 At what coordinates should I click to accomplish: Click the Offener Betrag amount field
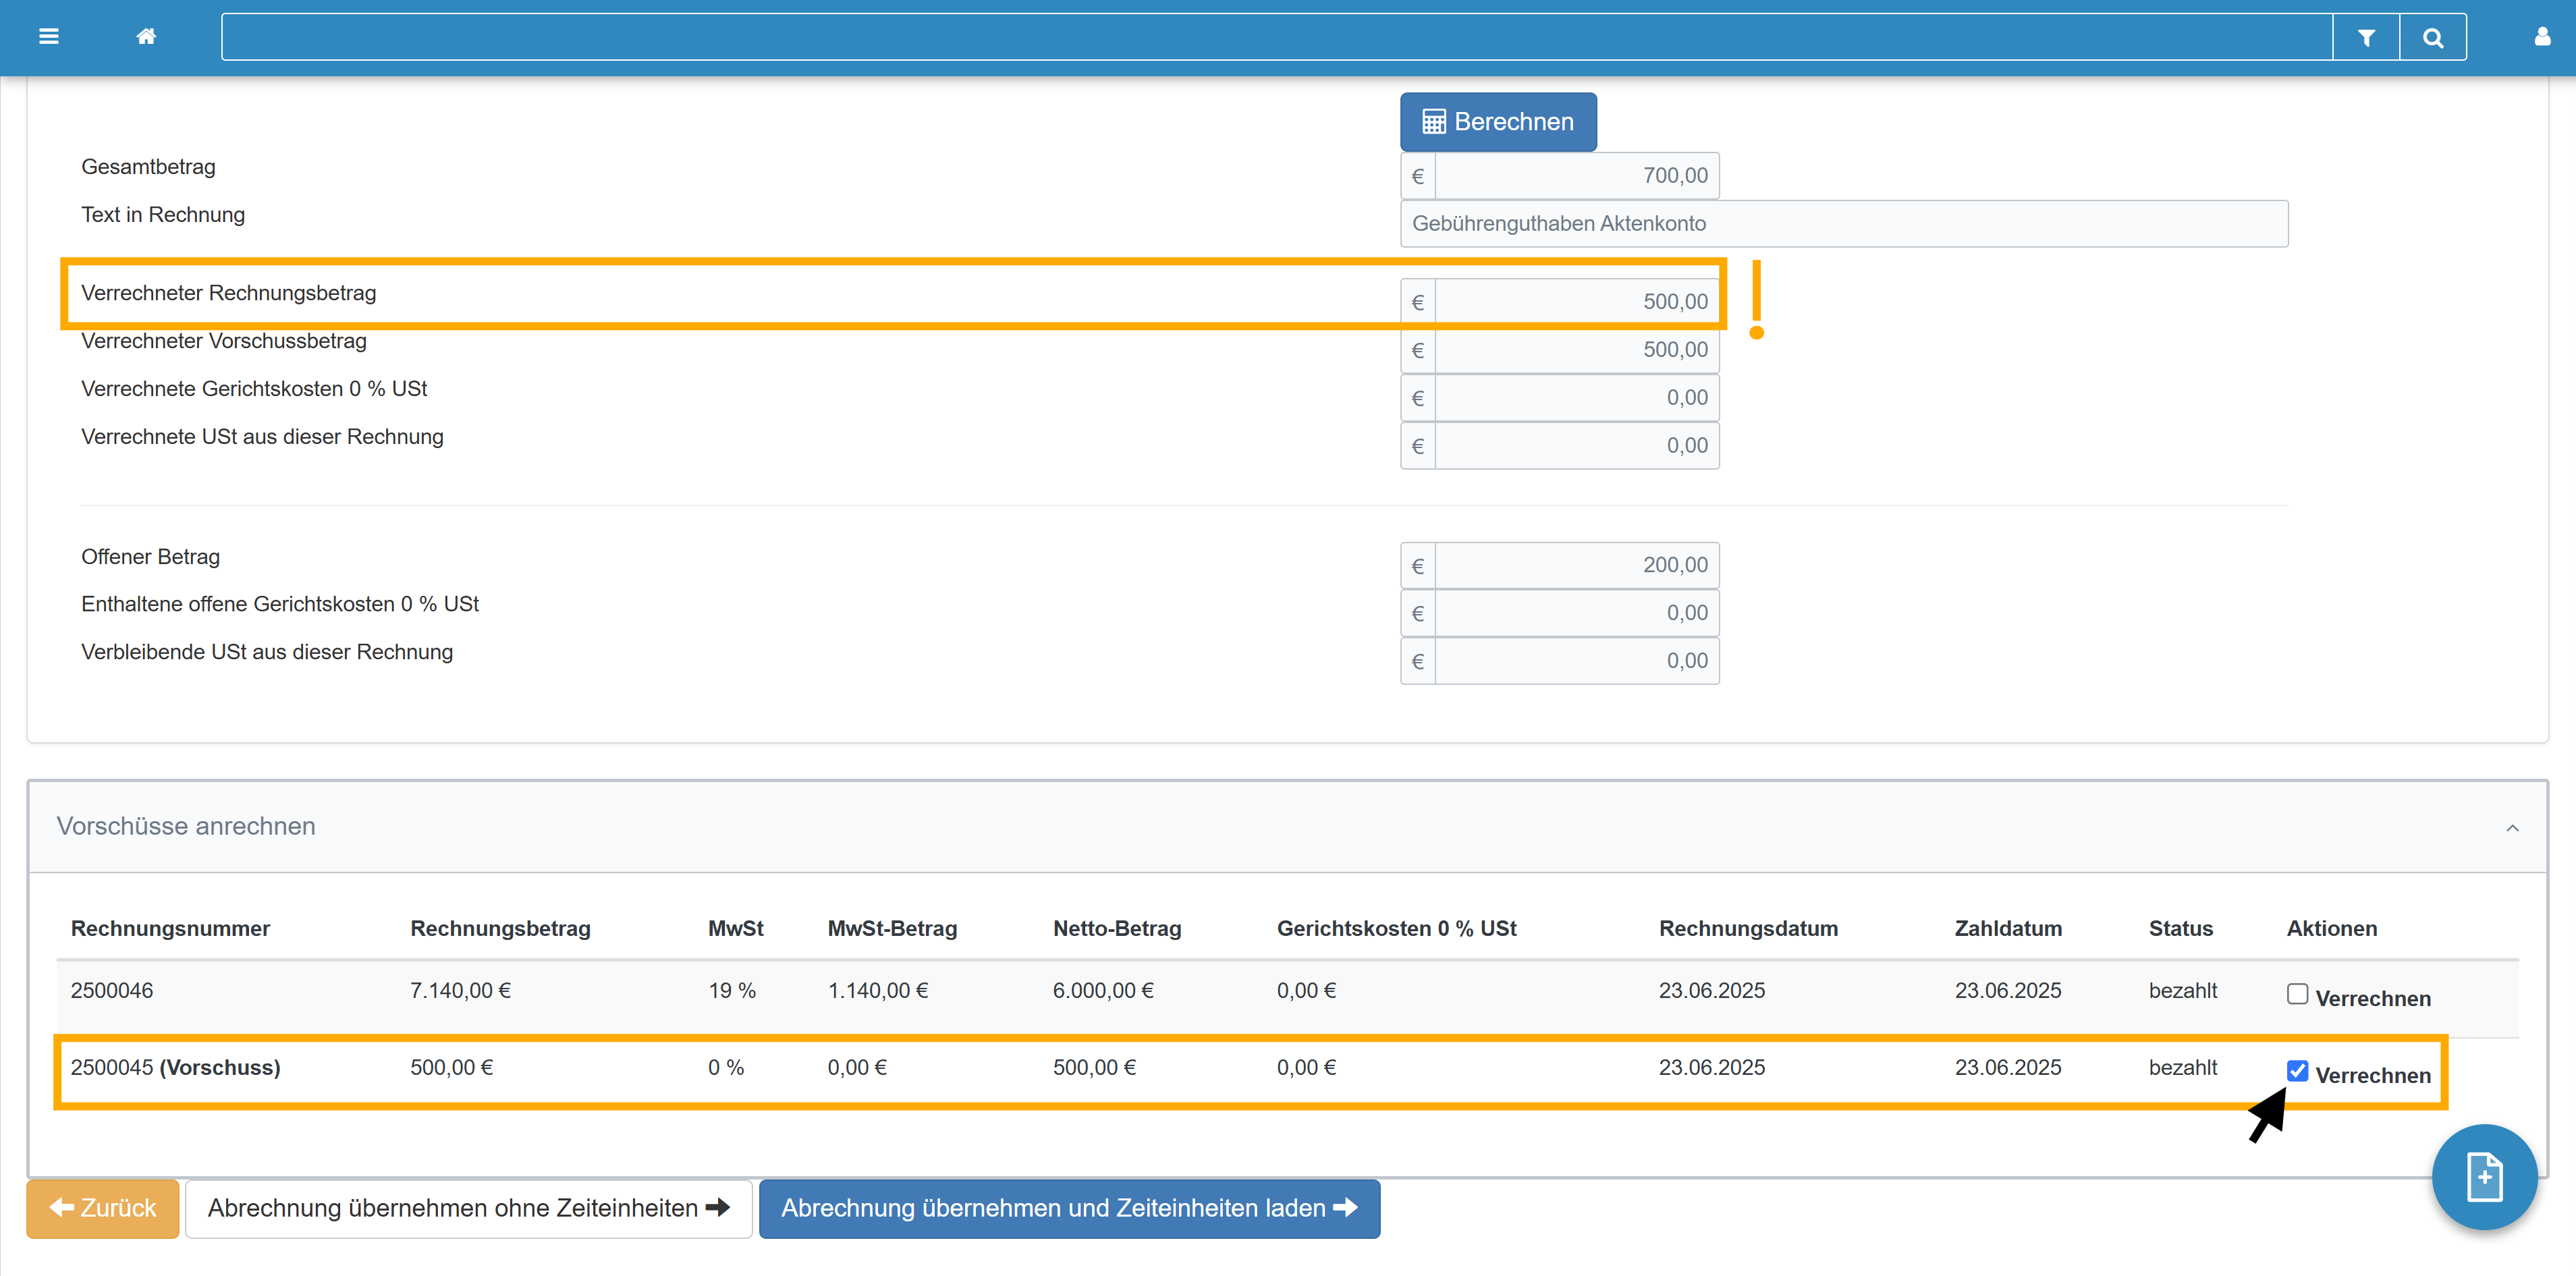(x=1576, y=565)
